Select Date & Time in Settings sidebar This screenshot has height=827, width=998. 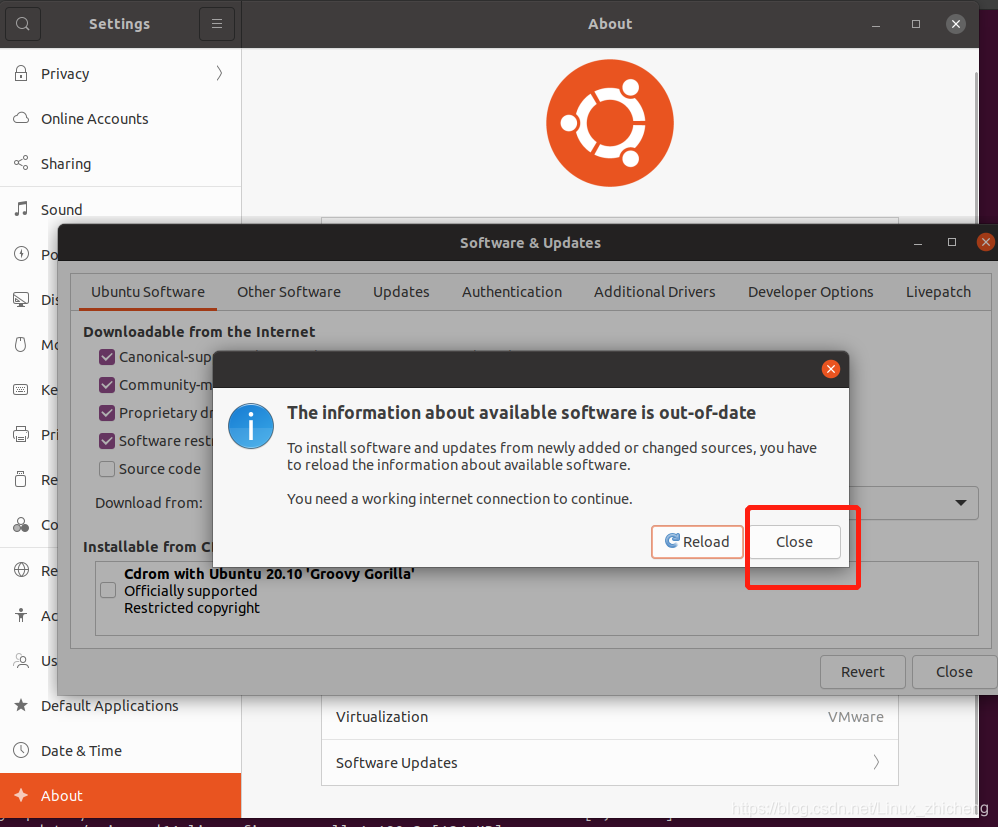click(x=120, y=751)
